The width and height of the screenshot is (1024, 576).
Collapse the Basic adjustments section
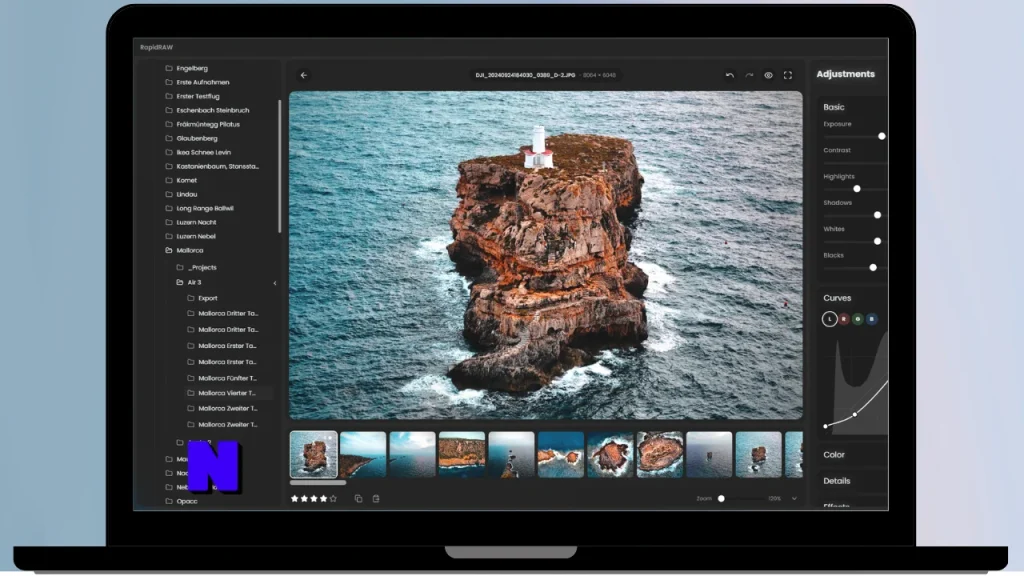(x=834, y=107)
